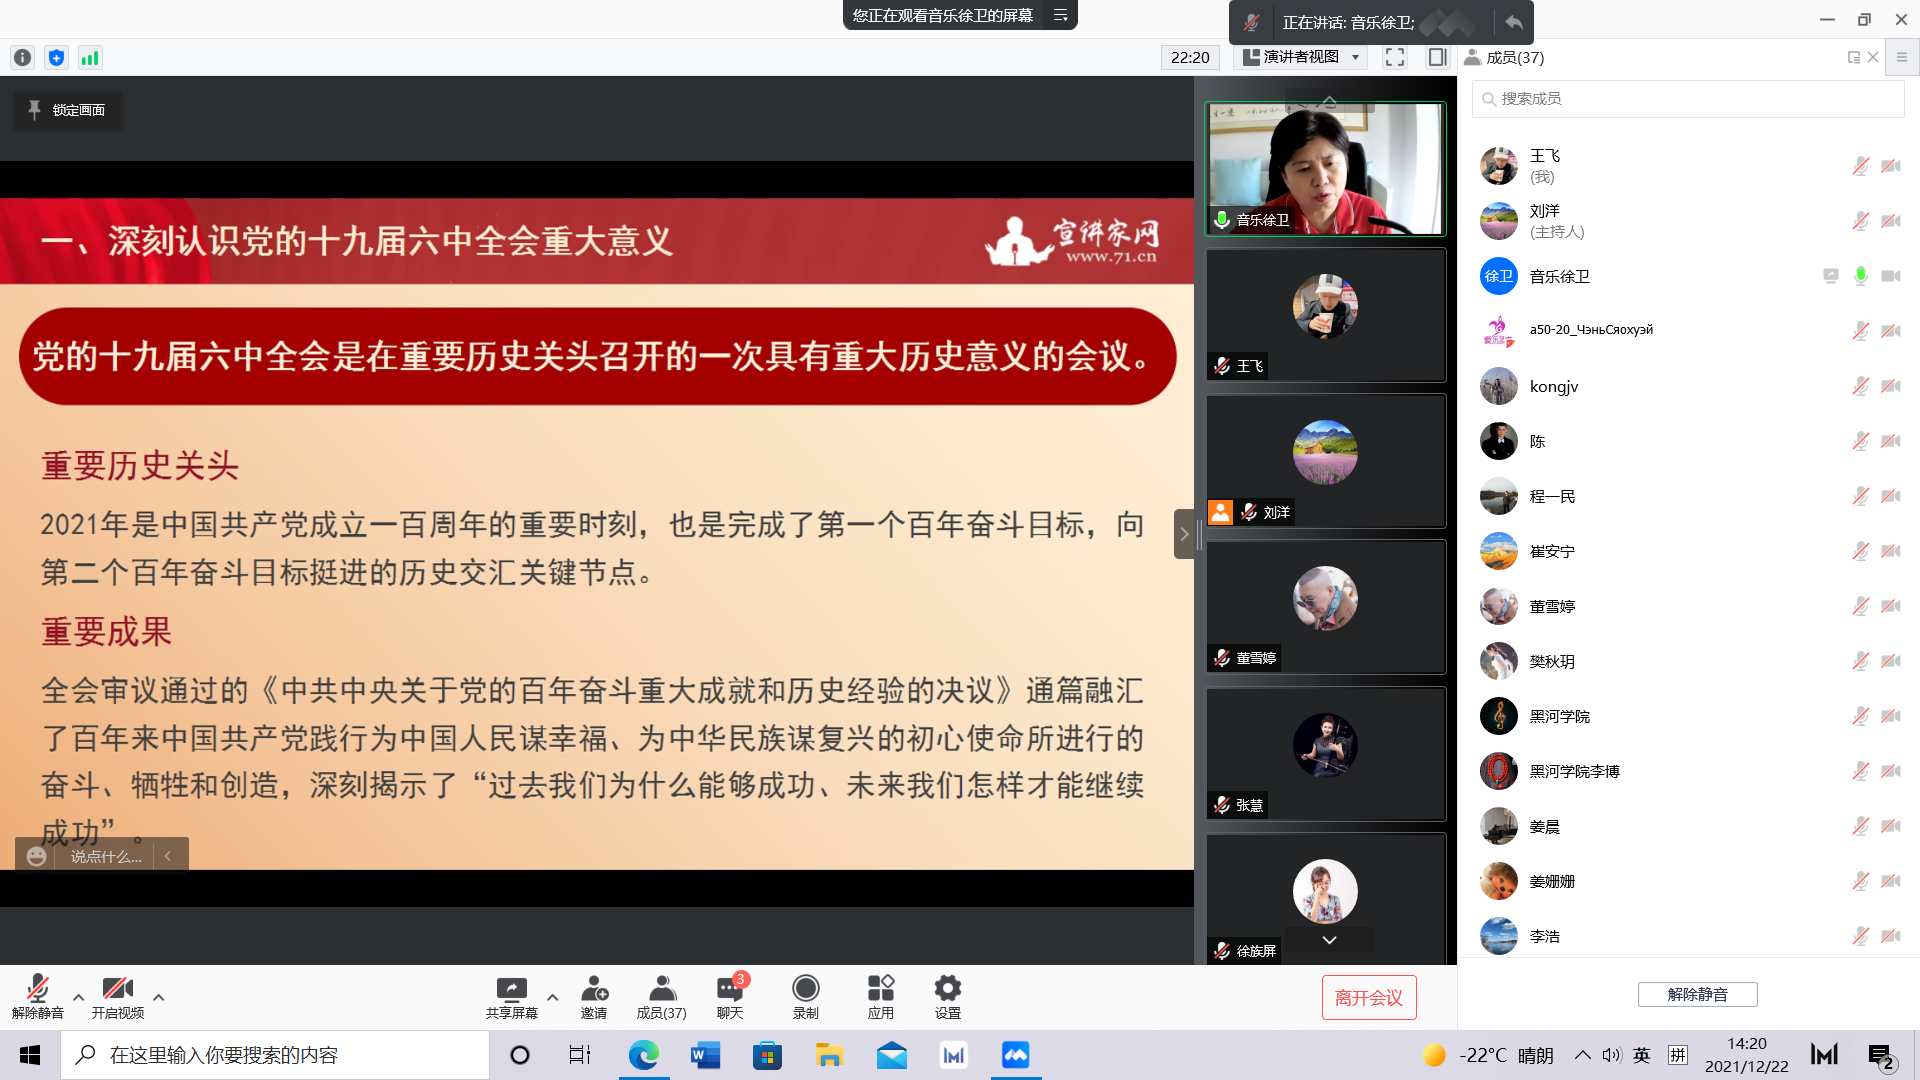Open the invite participants button

point(594,997)
